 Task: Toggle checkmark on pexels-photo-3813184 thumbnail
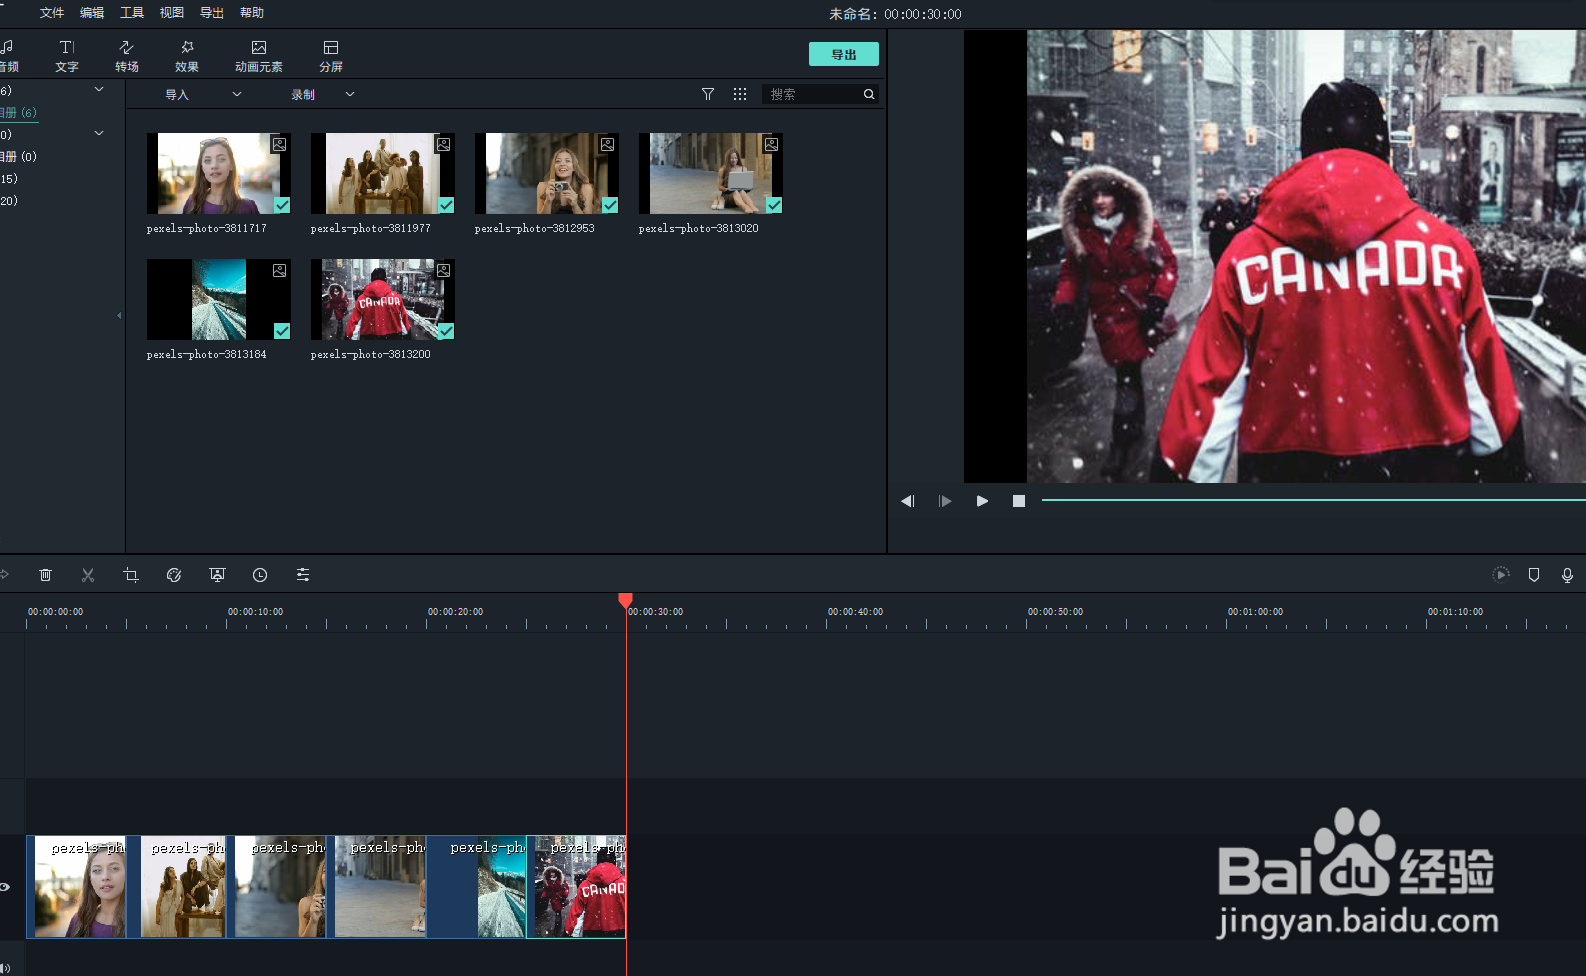(x=282, y=331)
